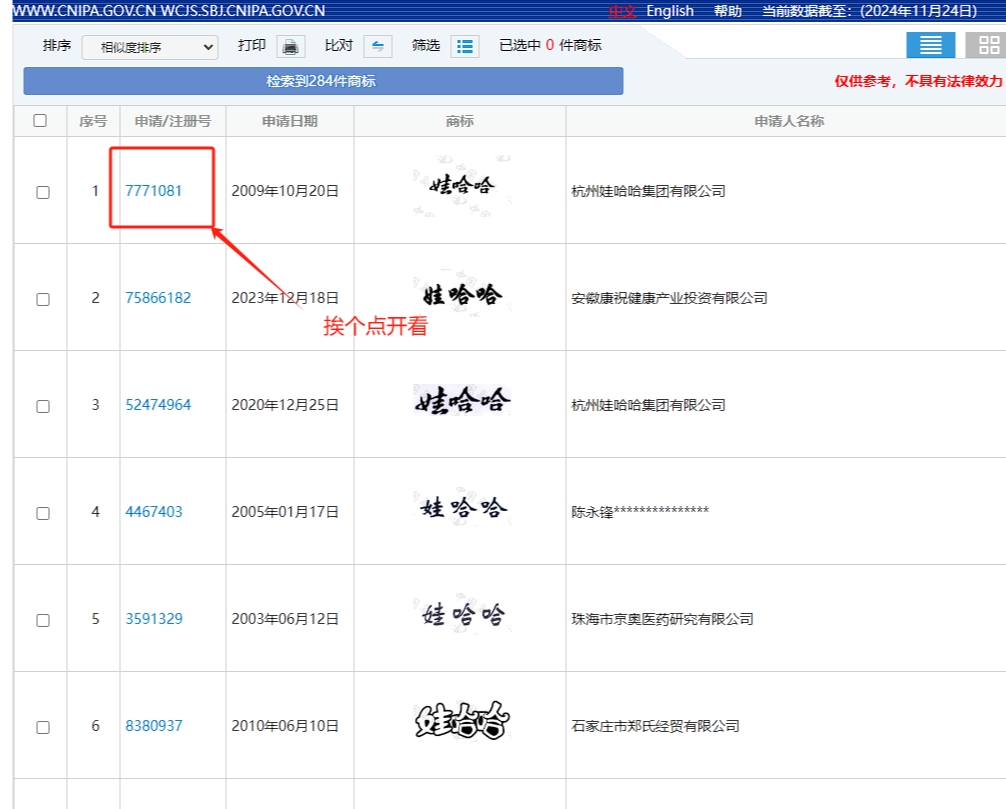The image size is (1006, 809).
Task: Click the date 2020年12月25日
Action: (285, 405)
